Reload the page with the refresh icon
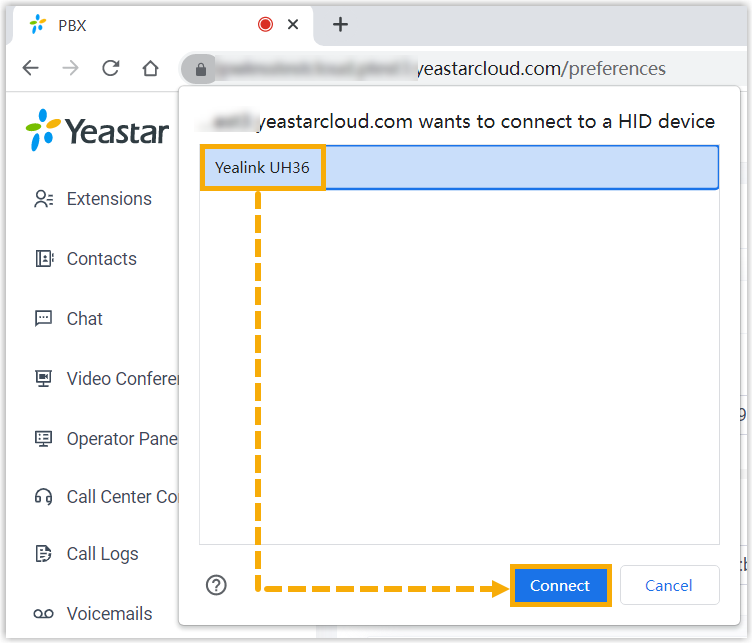The width and height of the screenshot is (753, 644). (x=110, y=68)
